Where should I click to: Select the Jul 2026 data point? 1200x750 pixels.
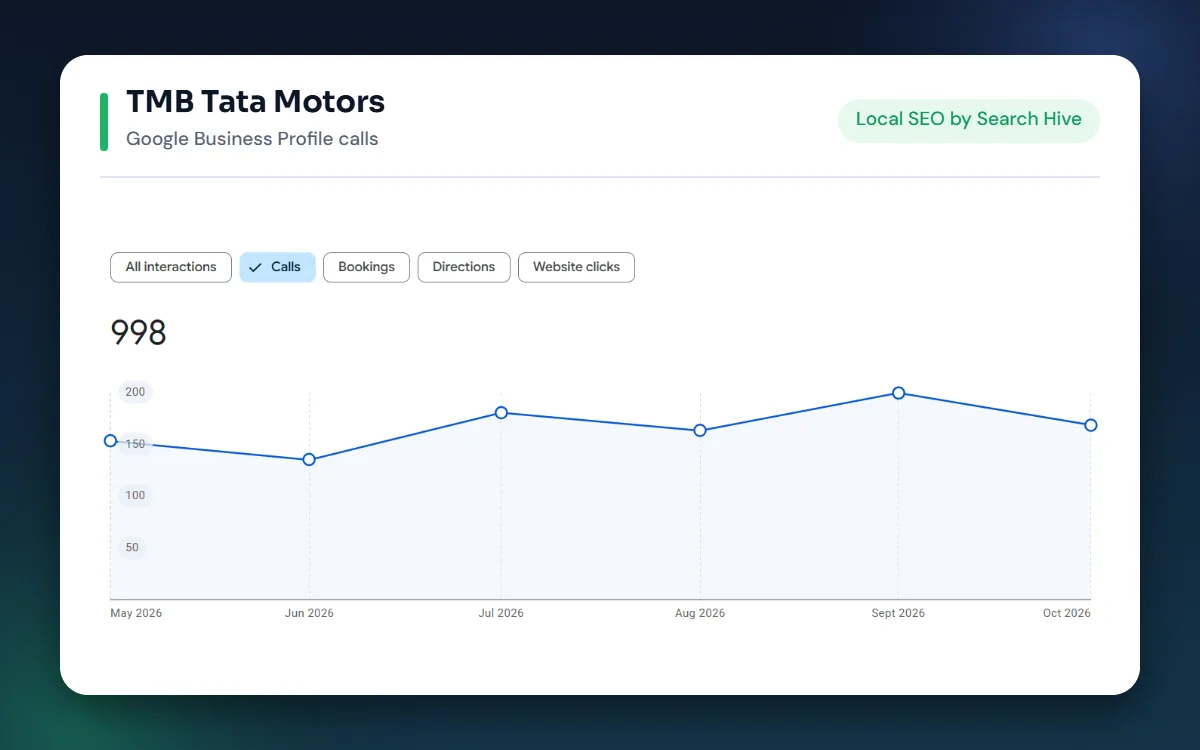coord(501,413)
